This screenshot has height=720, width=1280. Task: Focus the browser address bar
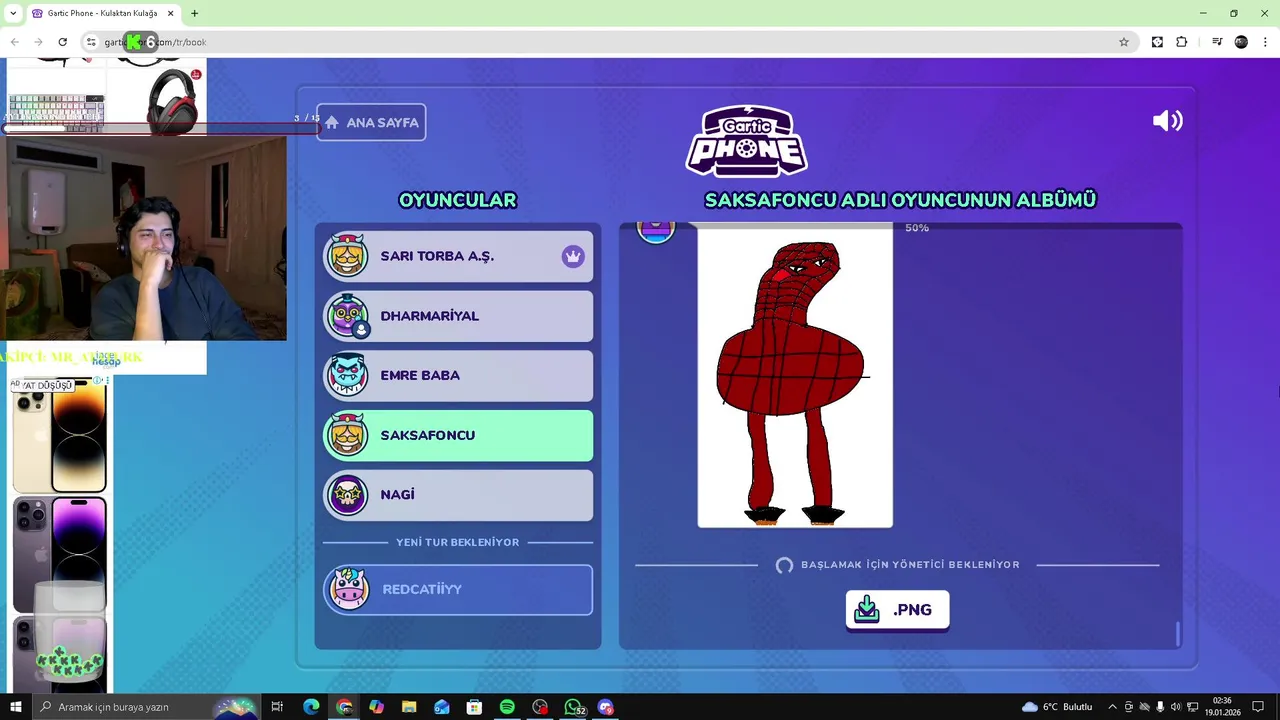[610, 42]
